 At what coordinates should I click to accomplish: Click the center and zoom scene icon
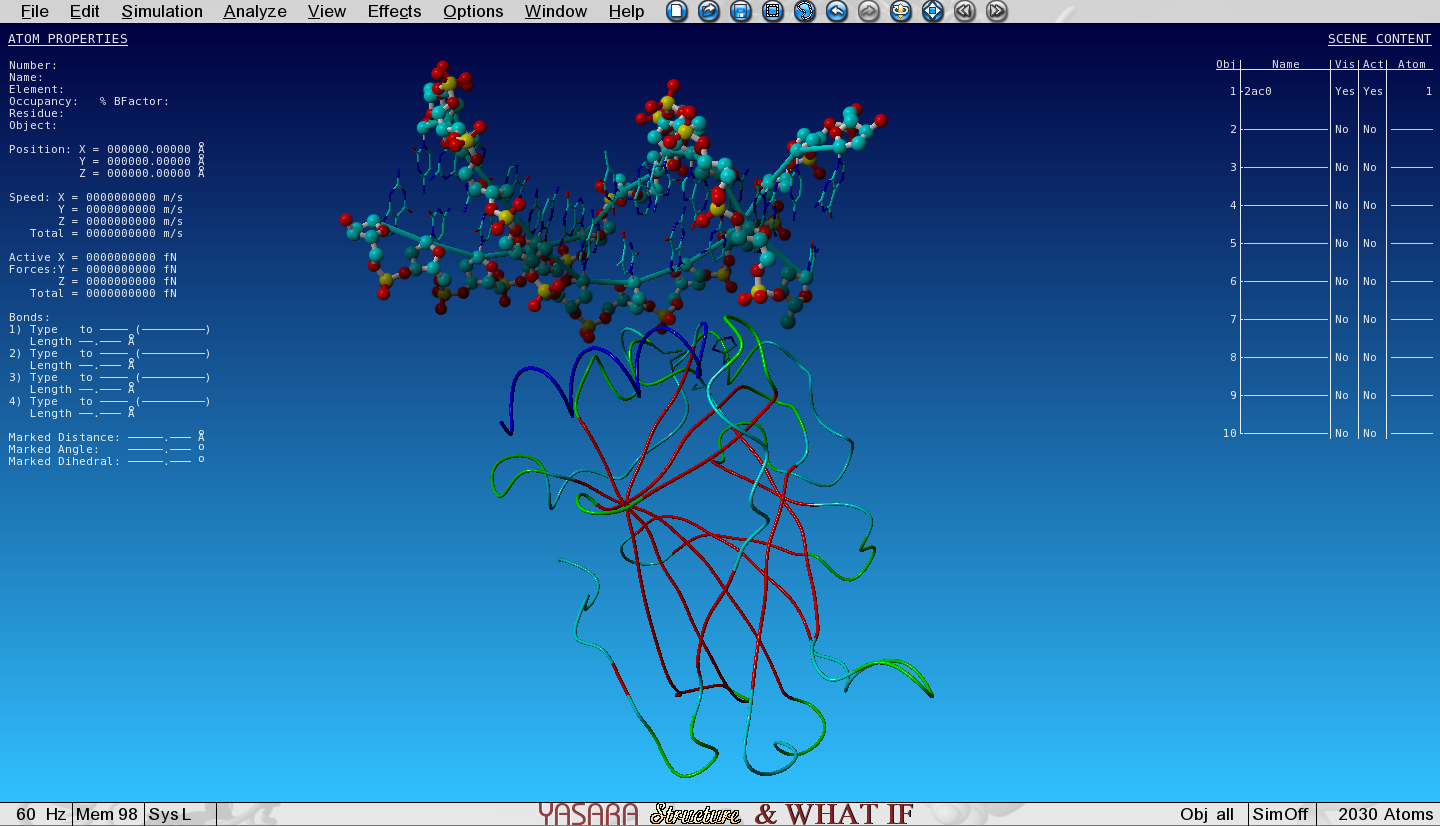tap(933, 12)
